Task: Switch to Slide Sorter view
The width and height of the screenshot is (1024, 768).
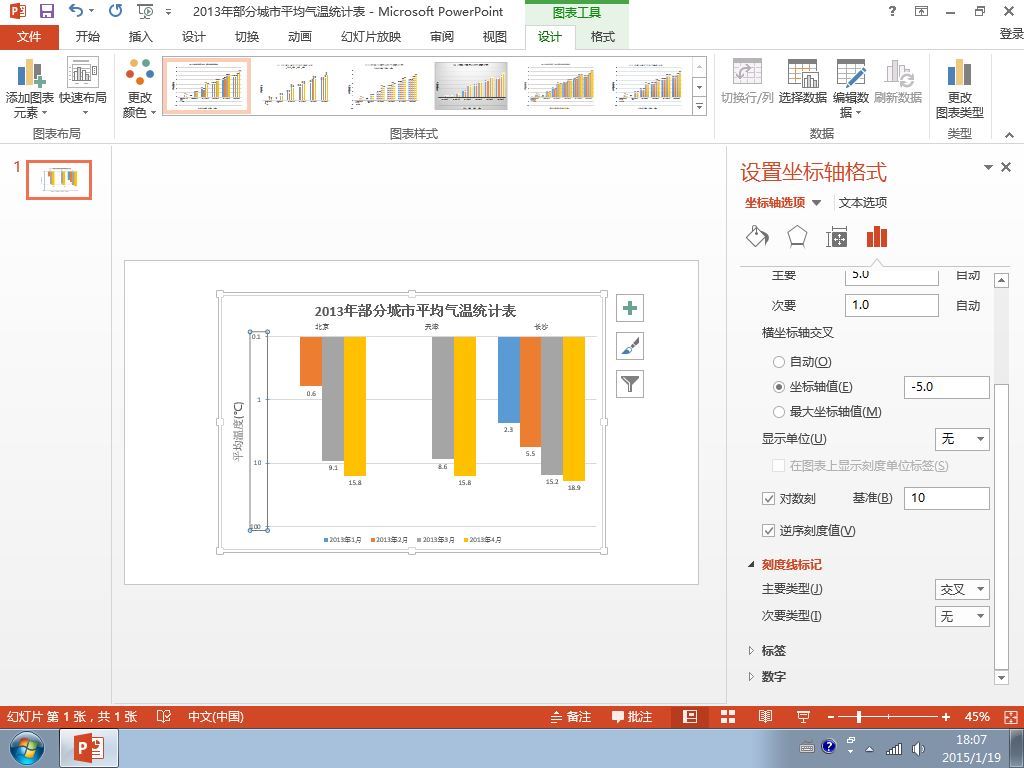Action: tap(728, 716)
